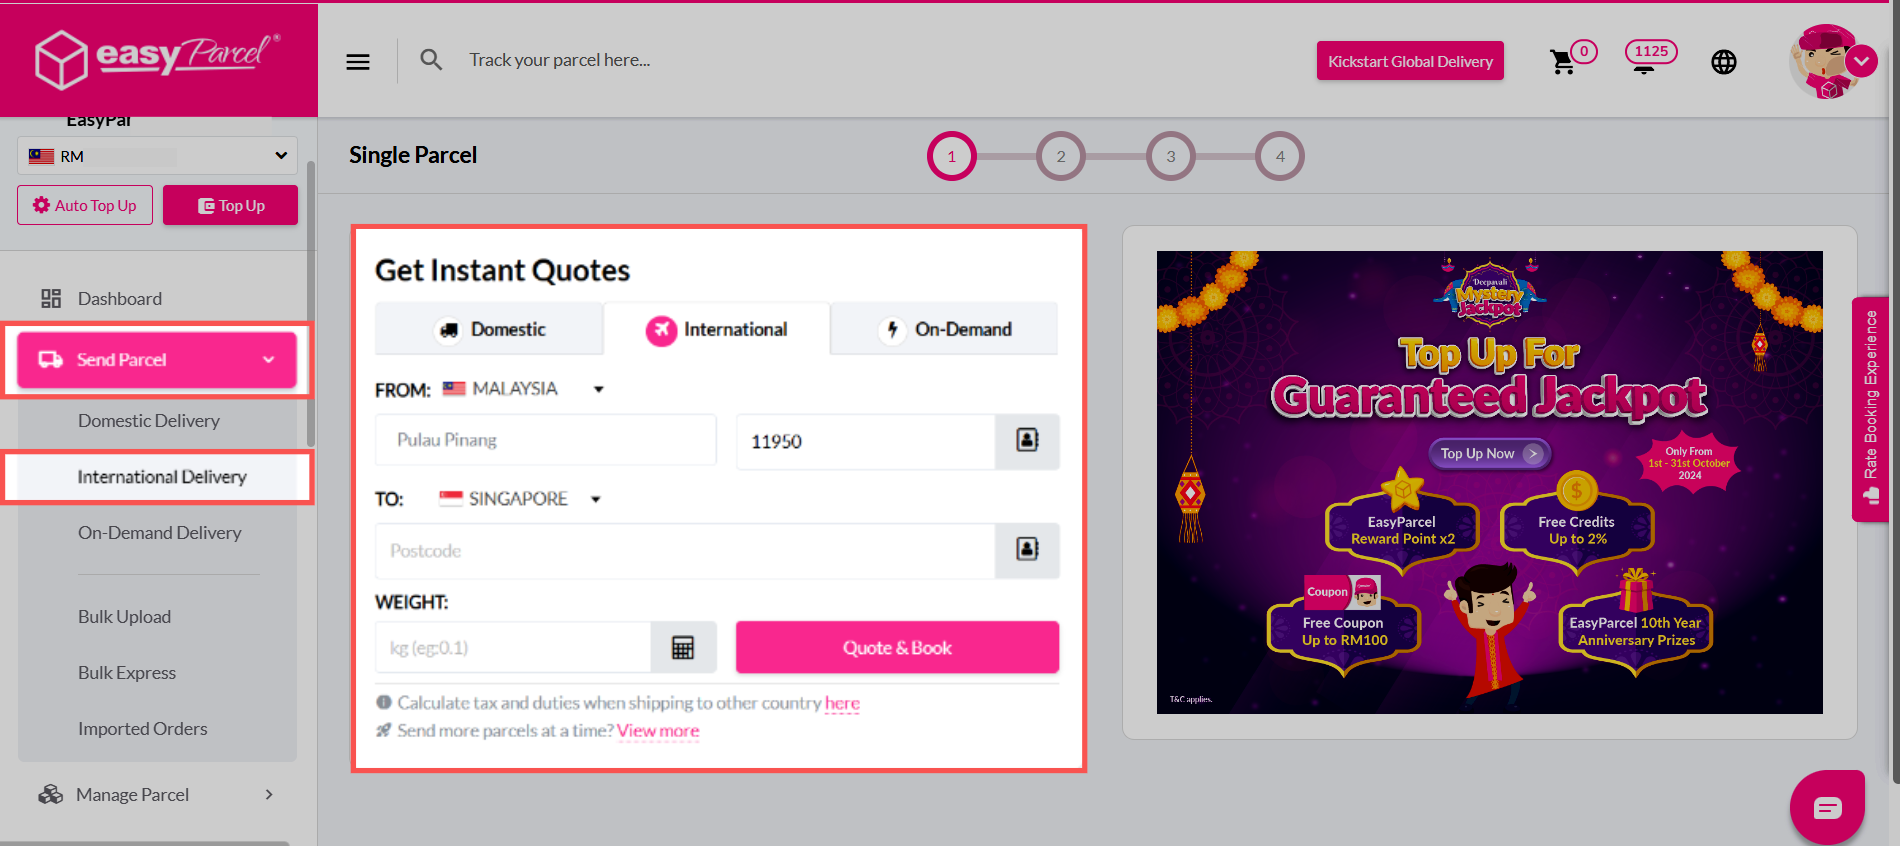
Task: Click the Quote & Book button
Action: (897, 648)
